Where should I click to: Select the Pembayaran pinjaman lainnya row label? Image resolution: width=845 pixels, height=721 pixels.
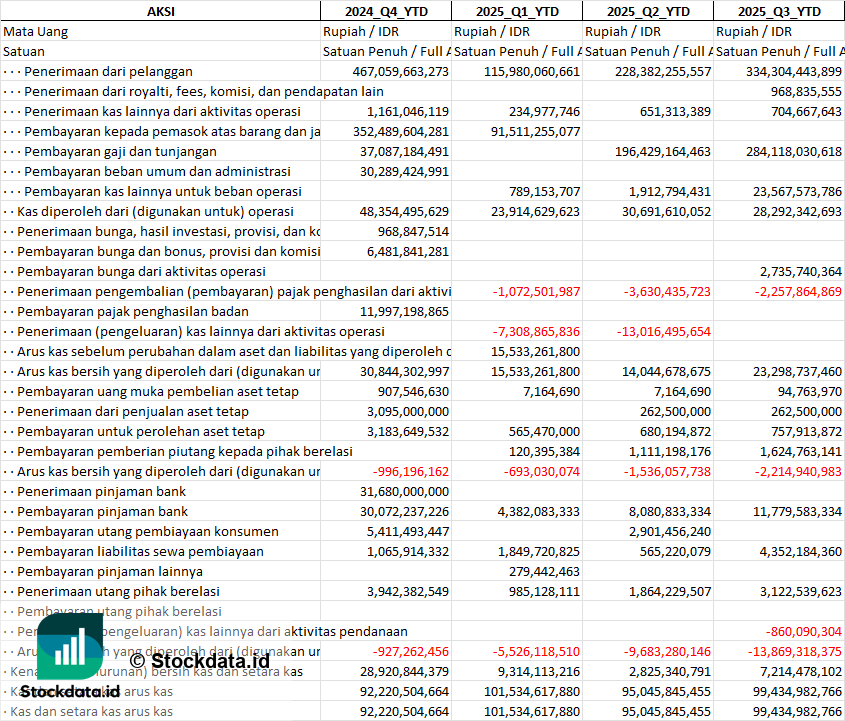pyautogui.click(x=110, y=571)
